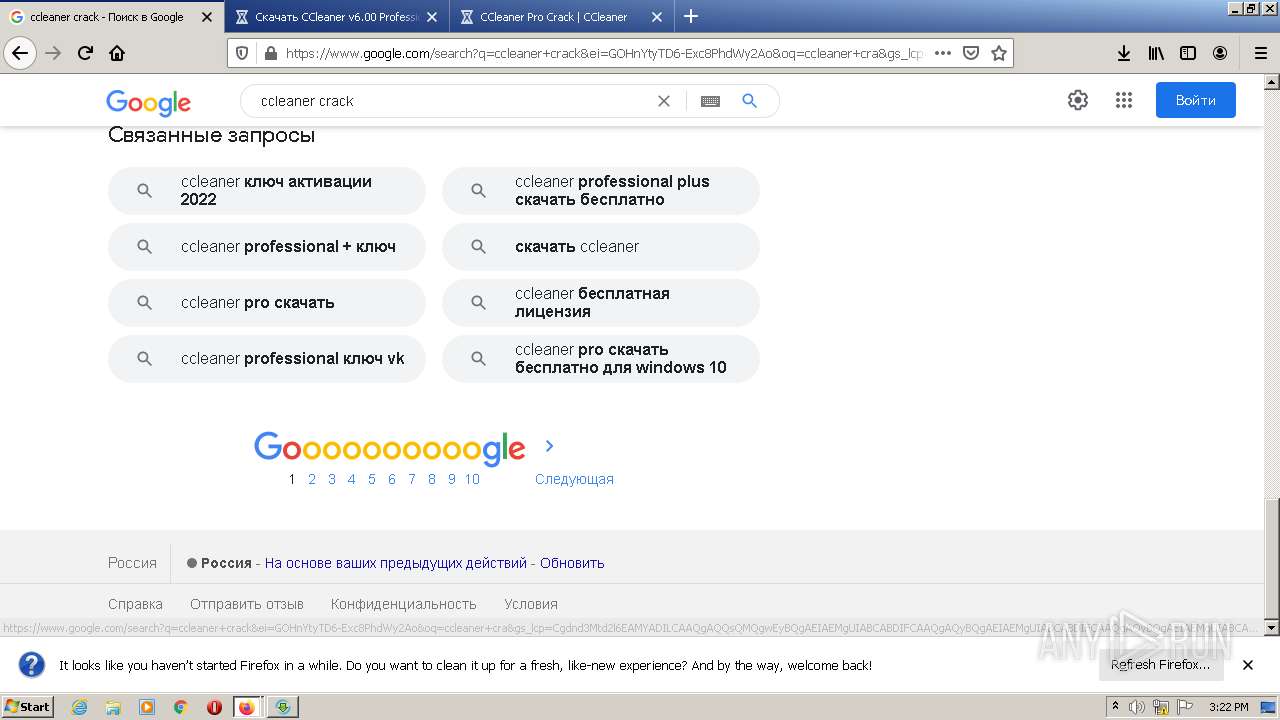Open Firefox account icon

click(x=1220, y=53)
